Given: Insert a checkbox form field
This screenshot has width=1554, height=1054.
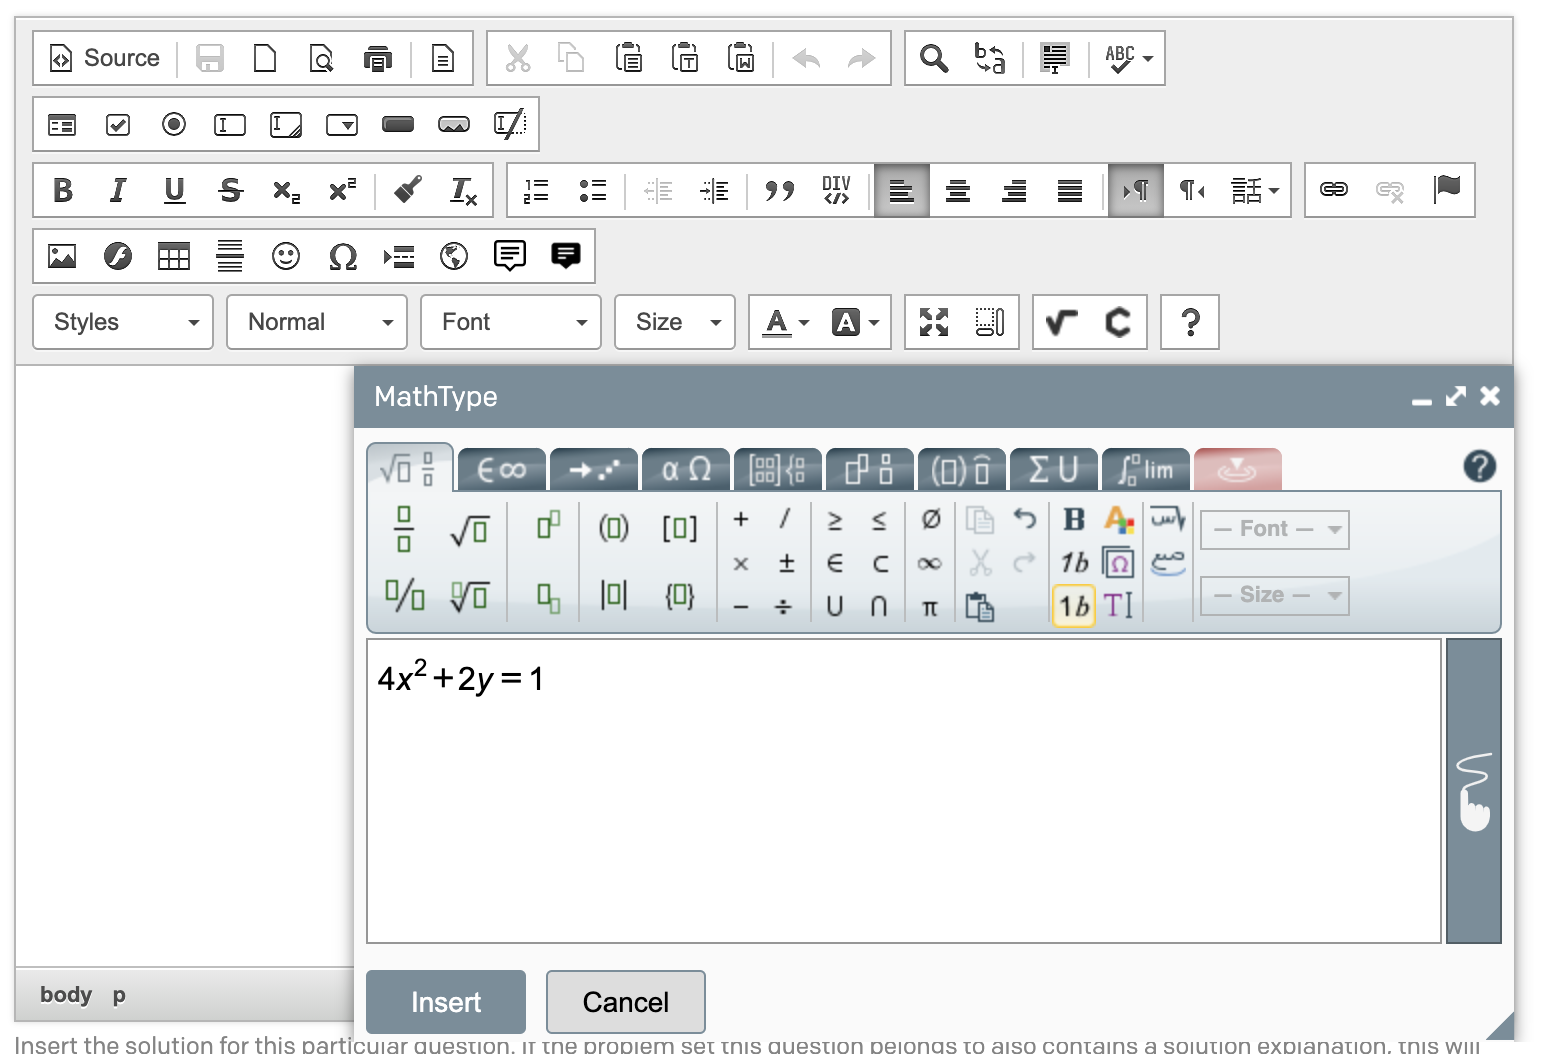Looking at the screenshot, I should click(x=118, y=124).
